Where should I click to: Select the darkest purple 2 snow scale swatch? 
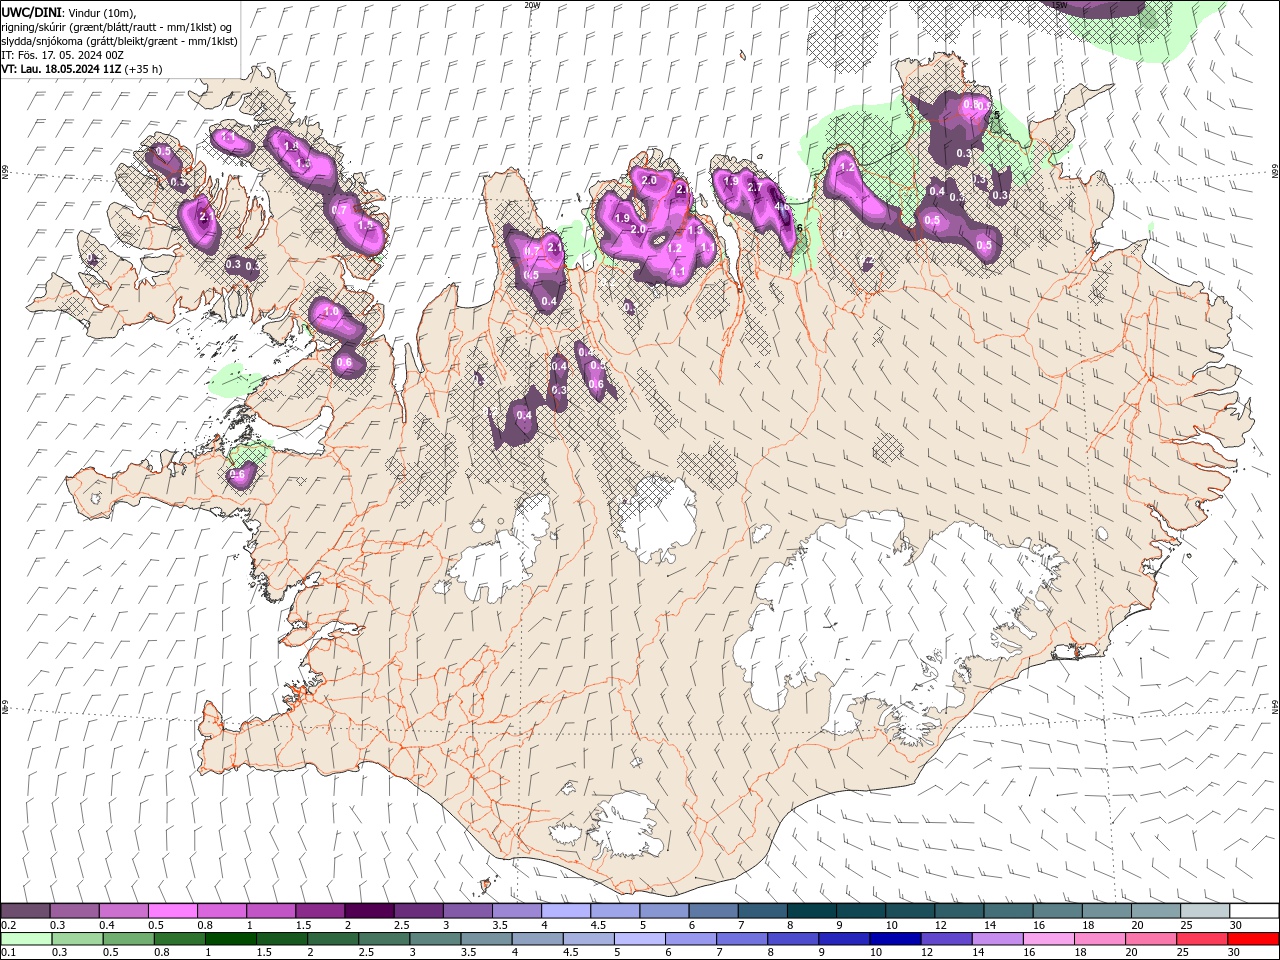[369, 910]
